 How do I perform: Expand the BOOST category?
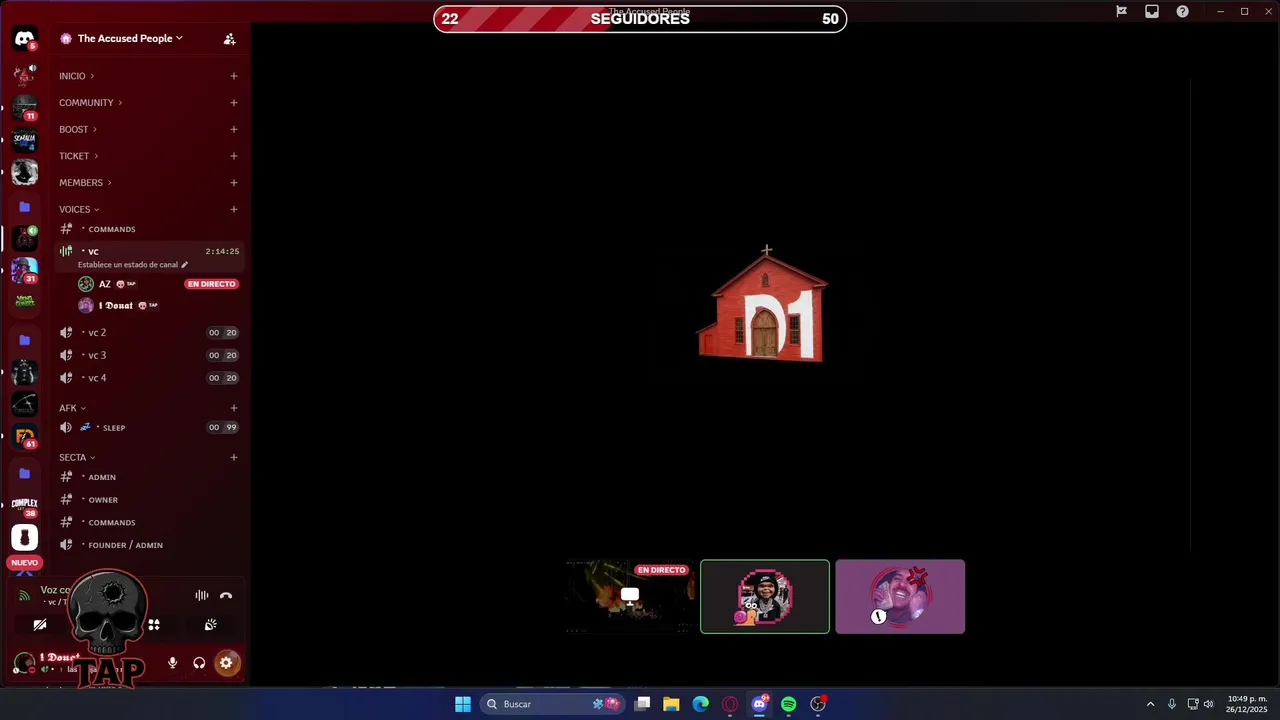click(x=78, y=130)
